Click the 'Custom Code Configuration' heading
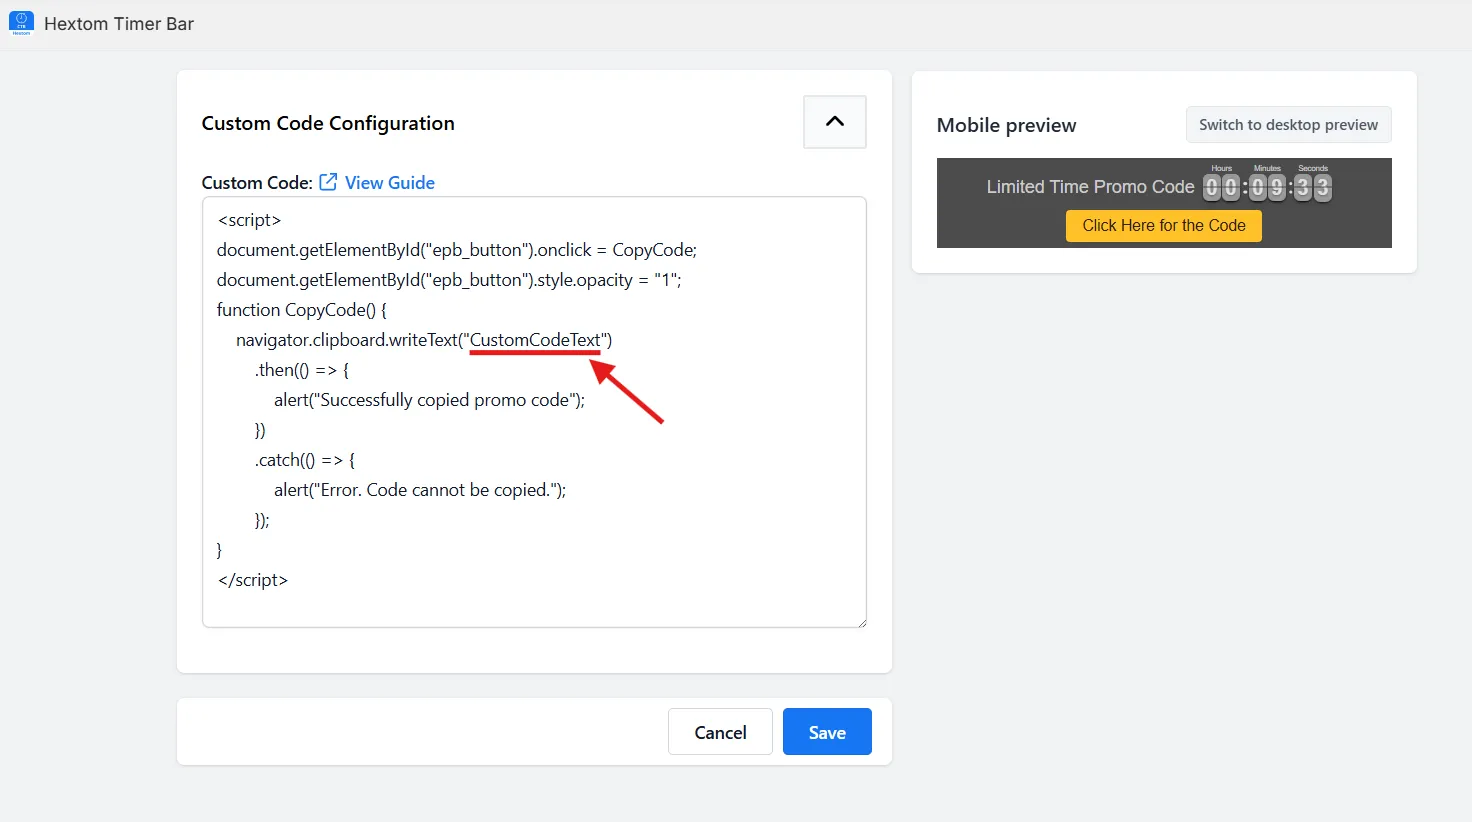This screenshot has height=822, width=1472. (x=328, y=123)
